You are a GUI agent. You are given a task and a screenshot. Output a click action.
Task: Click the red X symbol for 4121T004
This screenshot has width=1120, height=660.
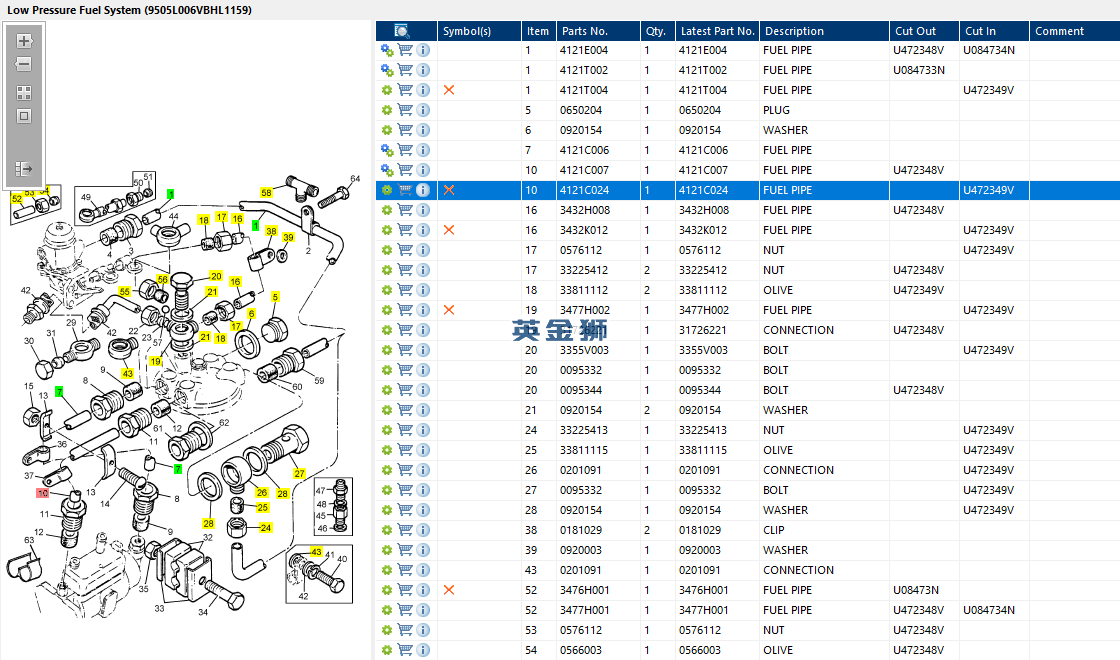click(449, 90)
